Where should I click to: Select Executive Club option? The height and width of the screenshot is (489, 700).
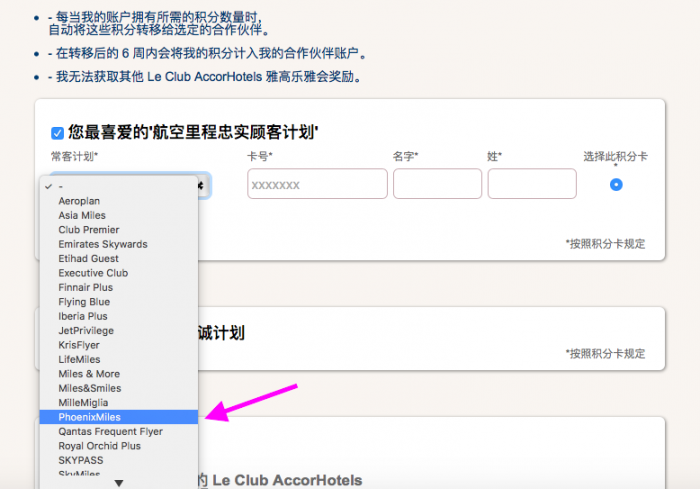pyautogui.click(x=119, y=273)
